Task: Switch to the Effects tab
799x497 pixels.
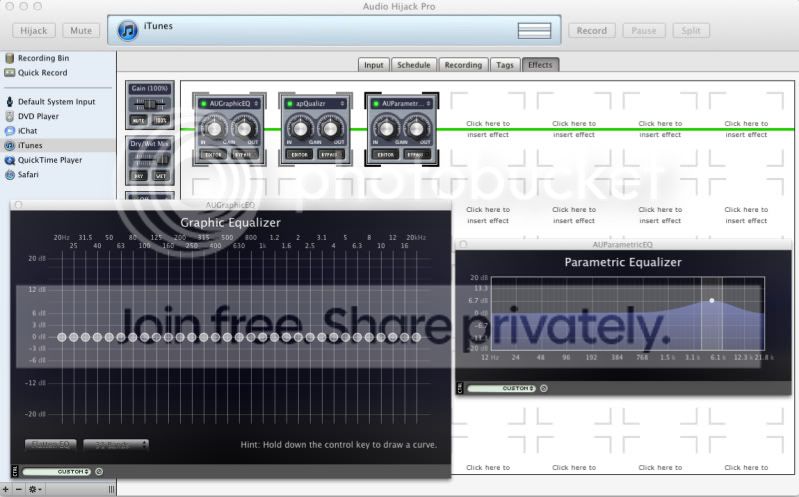Action: (x=540, y=65)
